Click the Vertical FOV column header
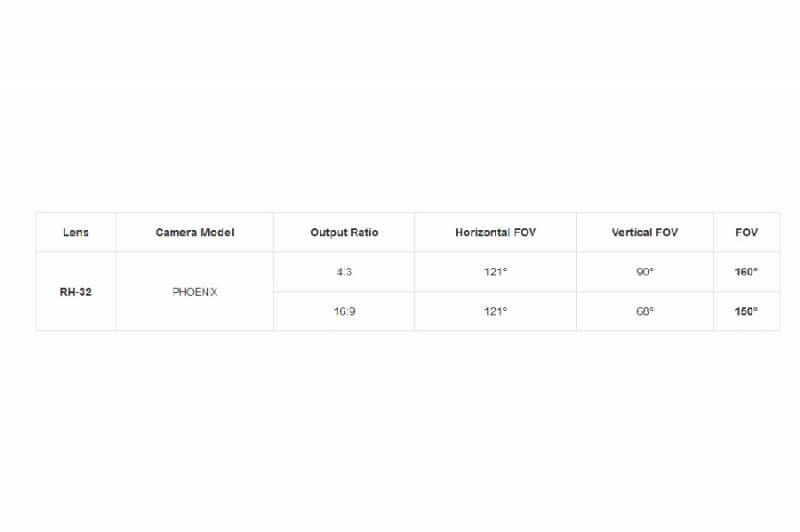 tap(645, 232)
